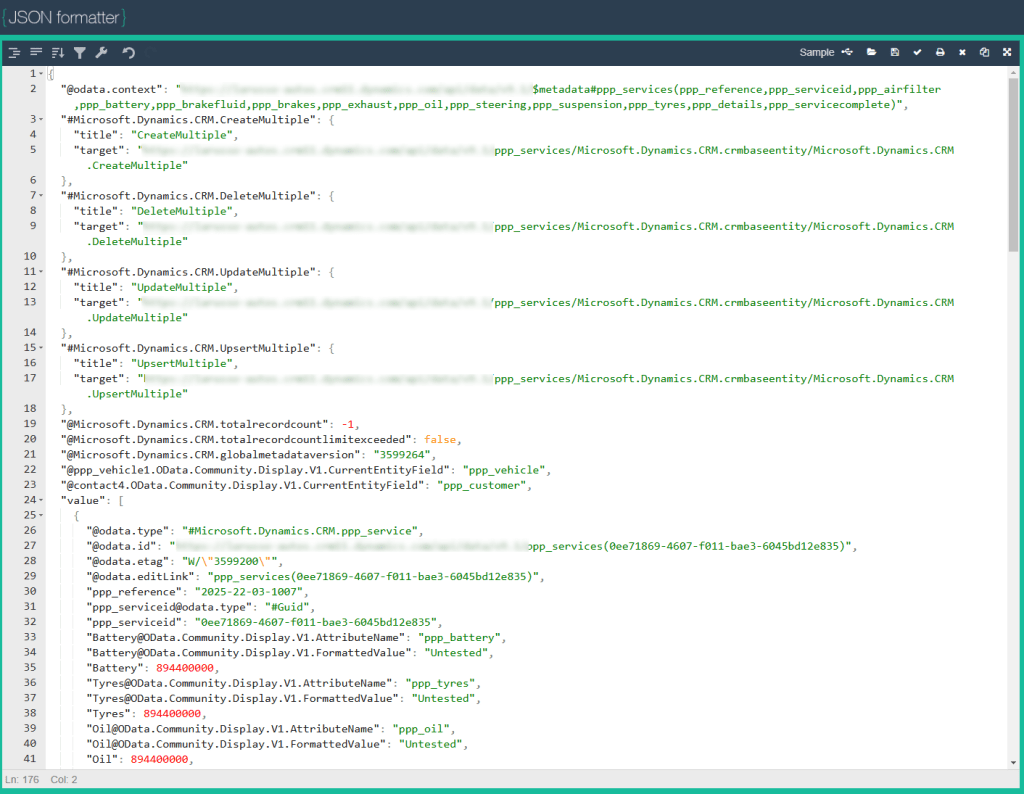Open the Filter funnel tool

coord(80,52)
